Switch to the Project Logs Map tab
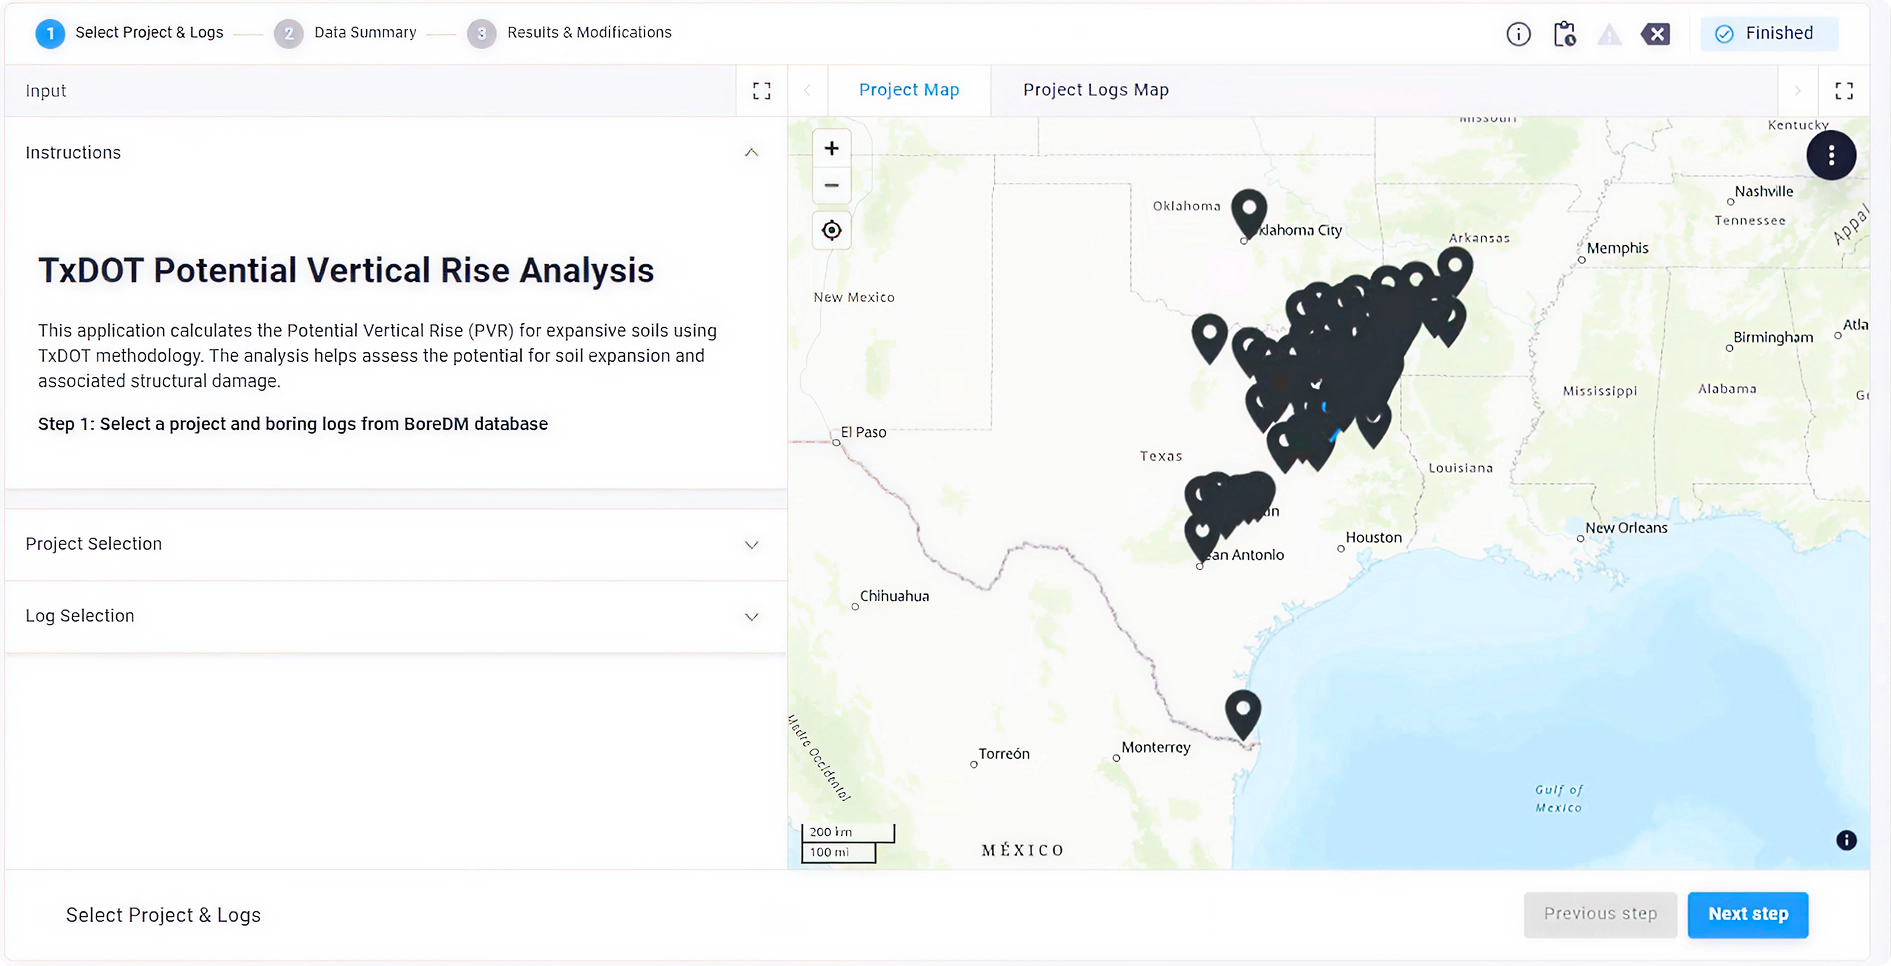Viewport: 1891px width, 966px height. click(x=1096, y=90)
